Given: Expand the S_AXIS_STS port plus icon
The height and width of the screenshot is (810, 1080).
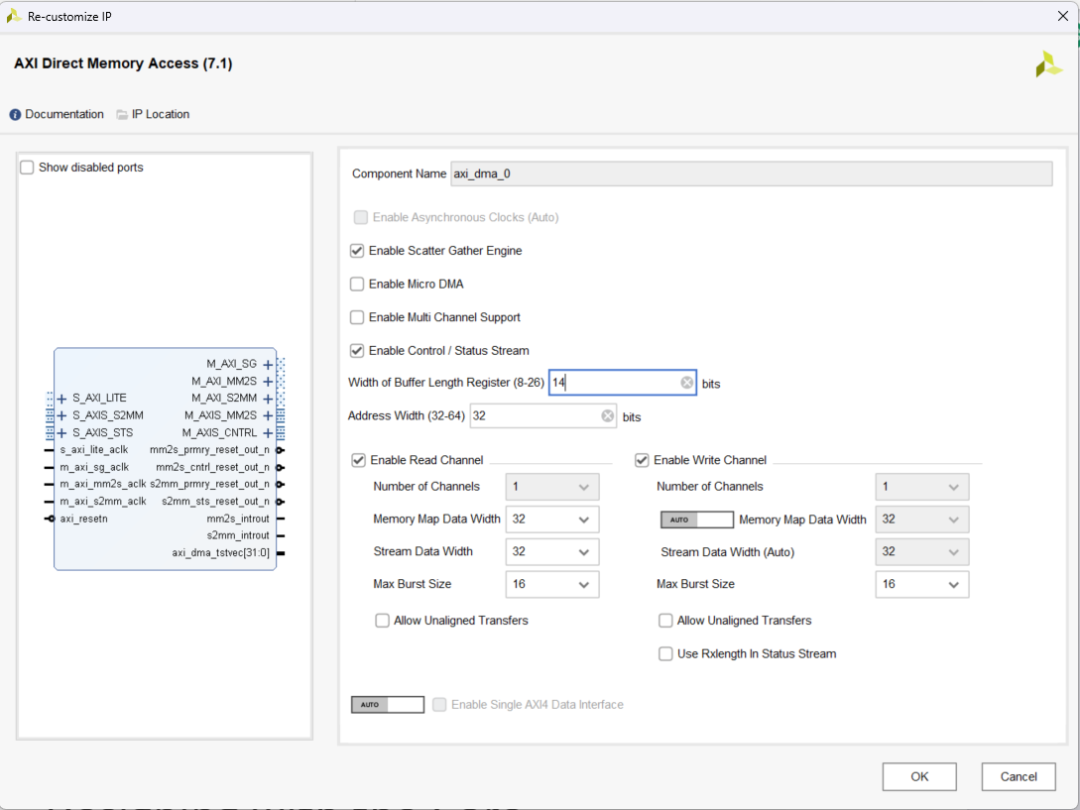Looking at the screenshot, I should [x=62, y=433].
